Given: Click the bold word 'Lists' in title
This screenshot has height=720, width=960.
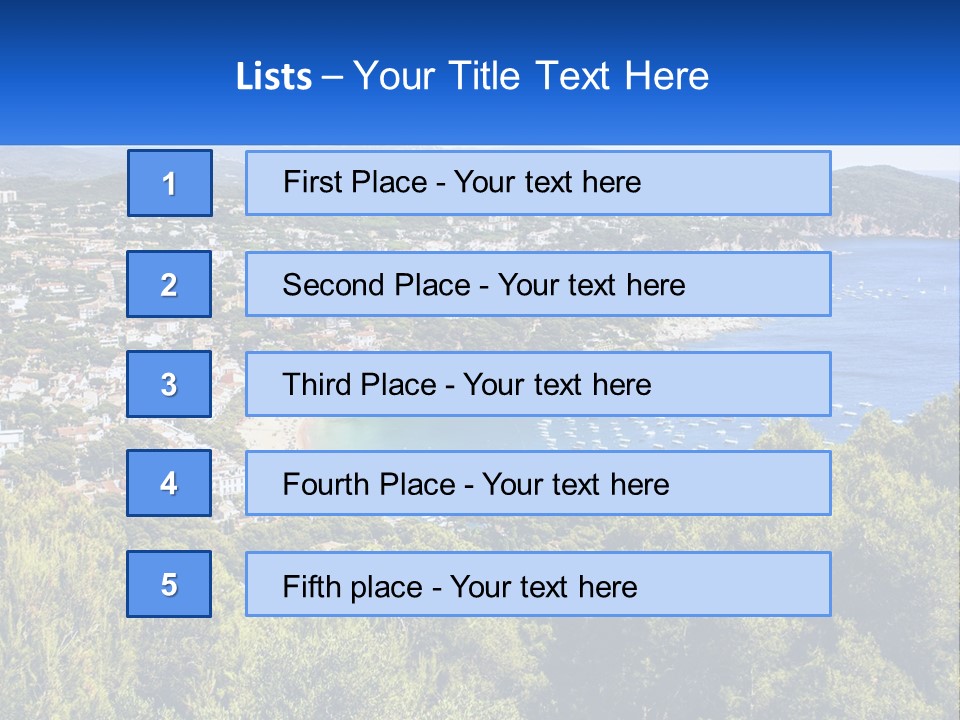Looking at the screenshot, I should pyautogui.click(x=274, y=77).
